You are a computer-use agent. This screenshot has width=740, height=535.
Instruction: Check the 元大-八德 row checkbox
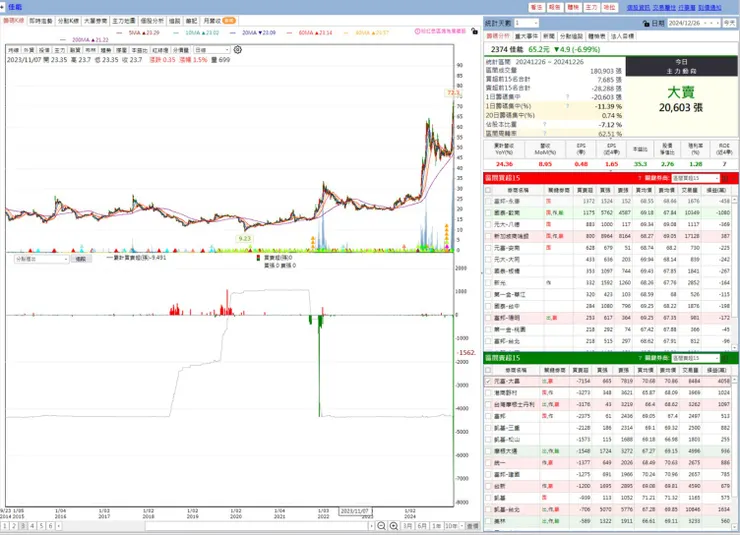pyautogui.click(x=488, y=225)
